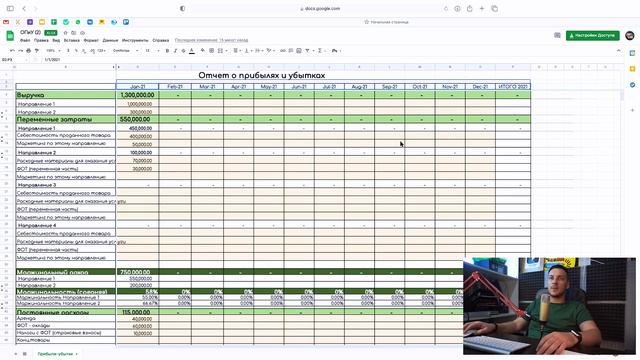Image resolution: width=640 pixels, height=360 pixels.
Task: Click the Safari share icon
Action: (x=469, y=9)
